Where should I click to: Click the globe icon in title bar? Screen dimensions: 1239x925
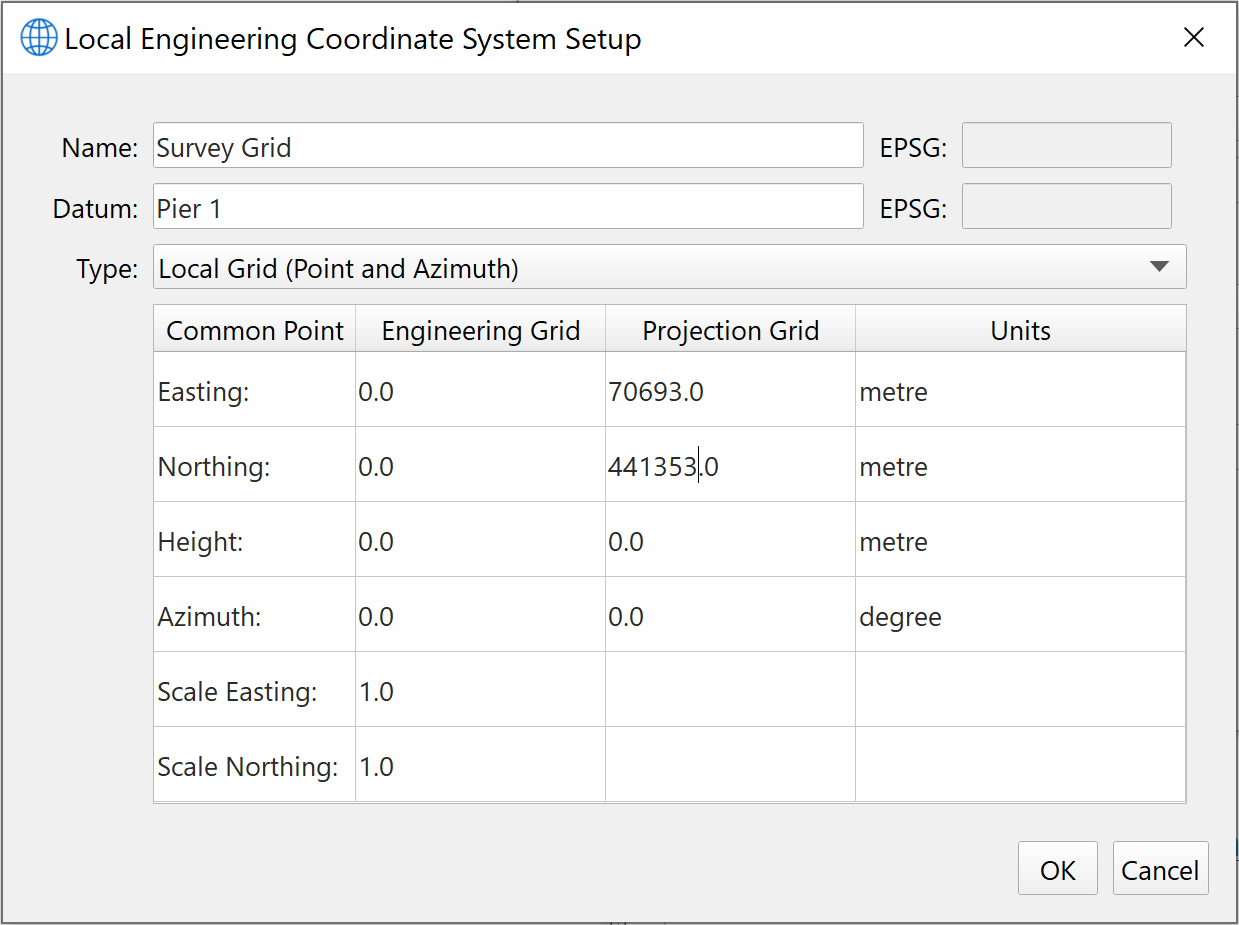(x=39, y=38)
